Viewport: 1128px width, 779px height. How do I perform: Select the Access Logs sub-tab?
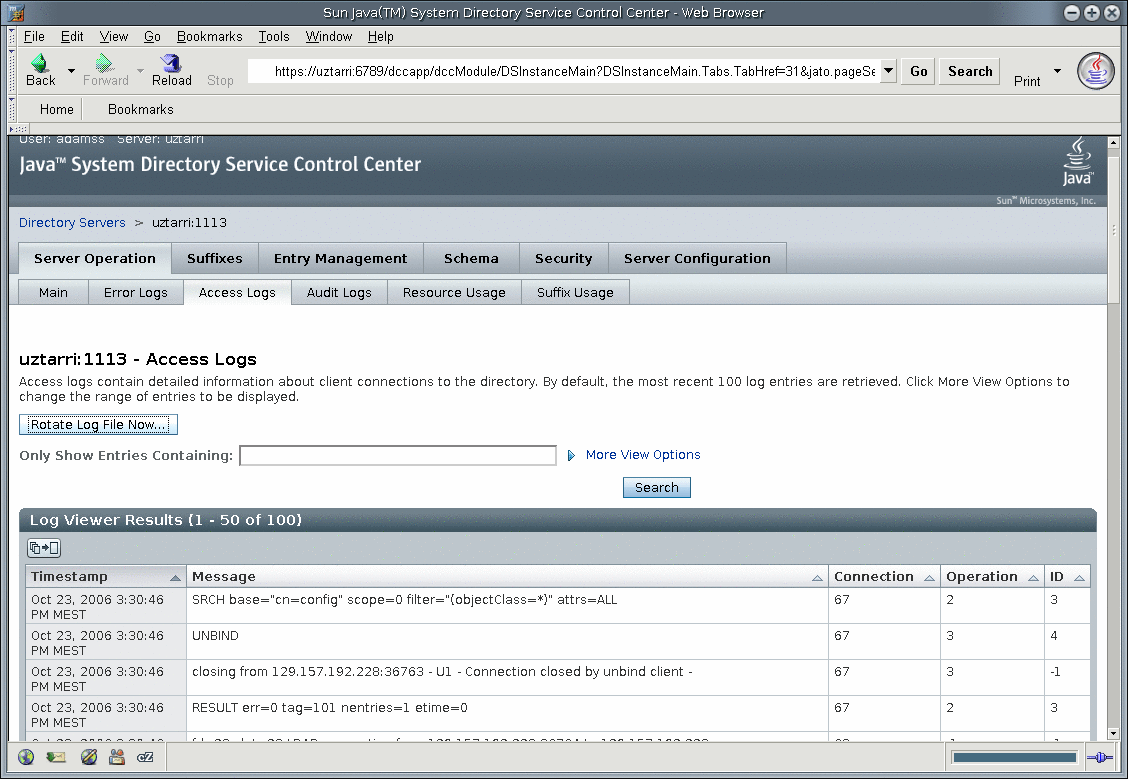point(237,293)
